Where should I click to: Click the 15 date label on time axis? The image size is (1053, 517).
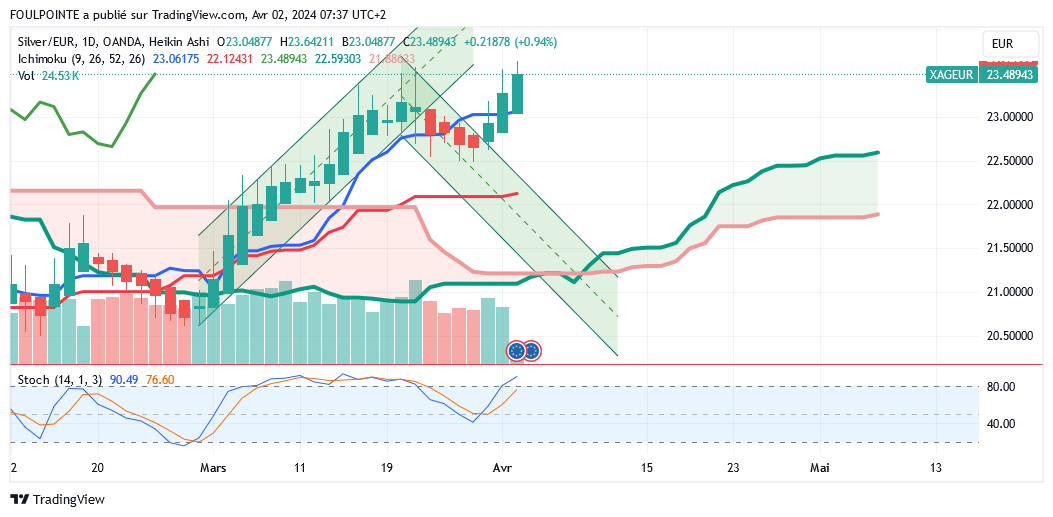[646, 468]
